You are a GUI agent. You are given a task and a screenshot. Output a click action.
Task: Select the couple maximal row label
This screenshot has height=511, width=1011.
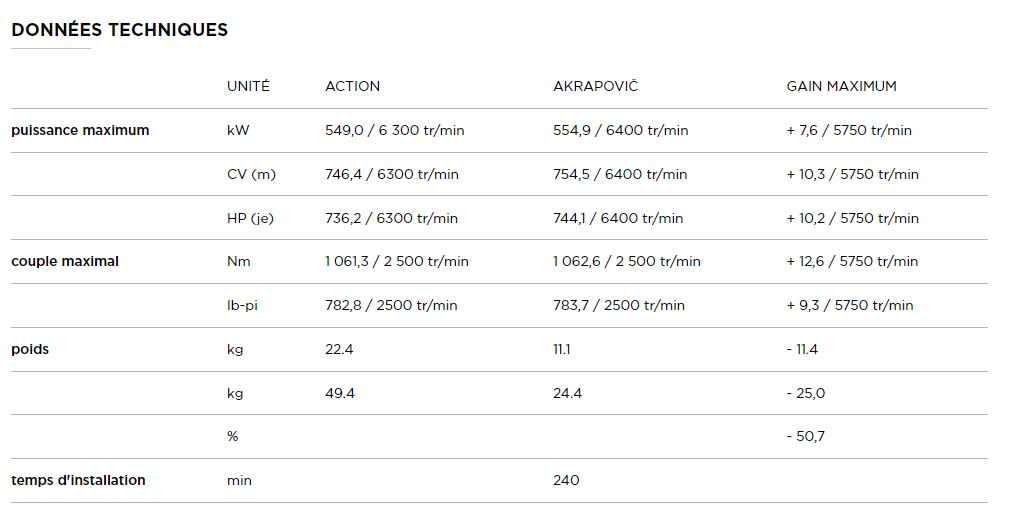(65, 261)
